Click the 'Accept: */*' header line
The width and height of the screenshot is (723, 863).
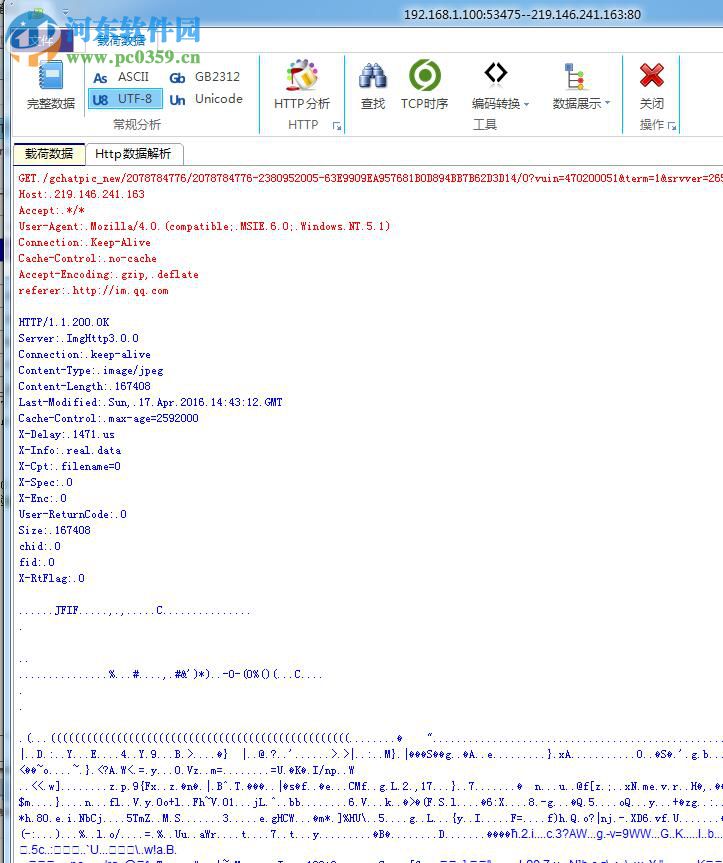[52, 210]
